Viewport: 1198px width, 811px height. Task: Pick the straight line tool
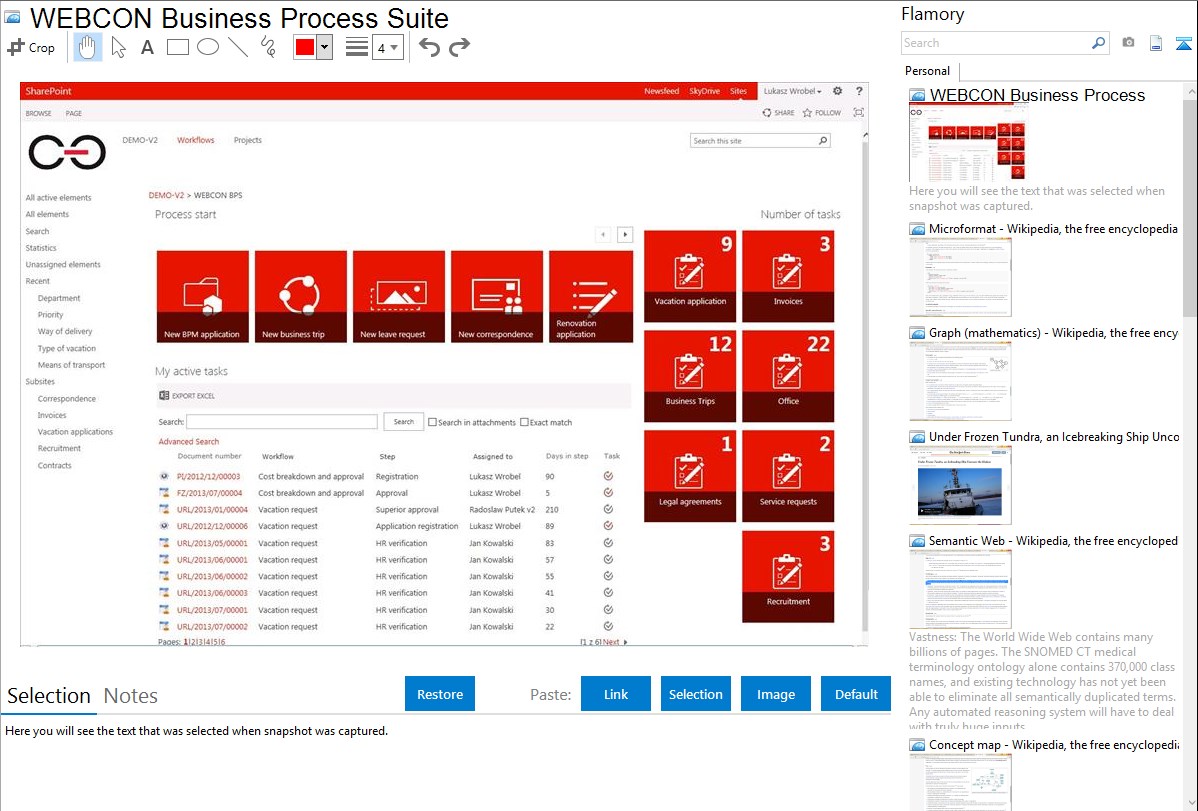click(x=238, y=47)
